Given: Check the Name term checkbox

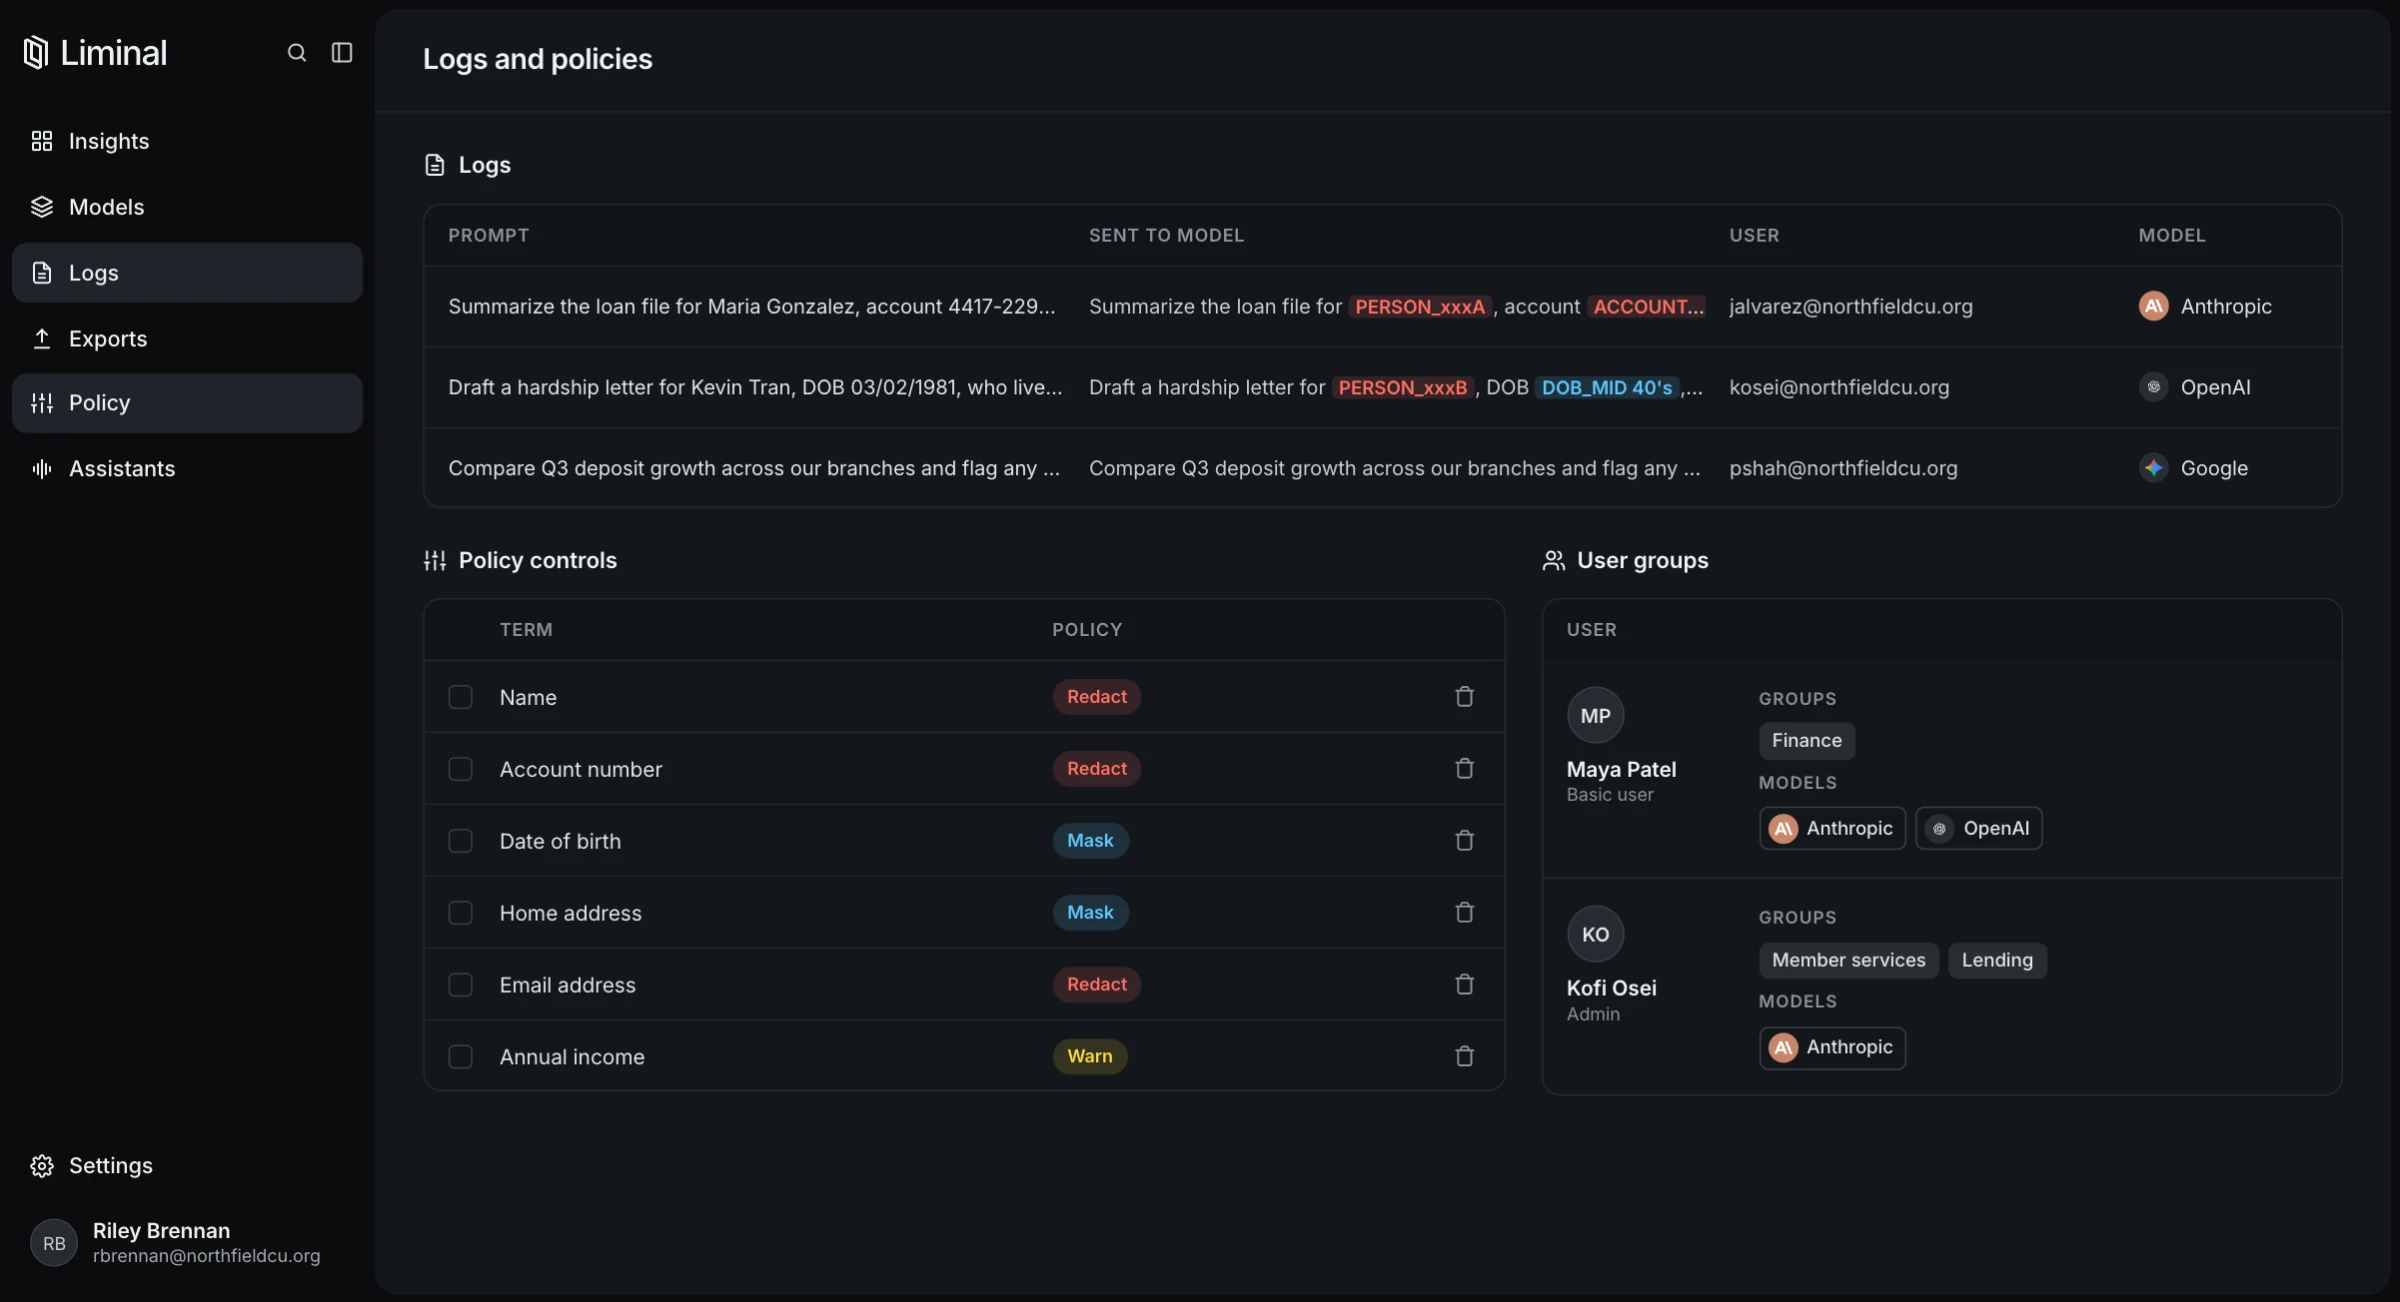Looking at the screenshot, I should [x=460, y=697].
